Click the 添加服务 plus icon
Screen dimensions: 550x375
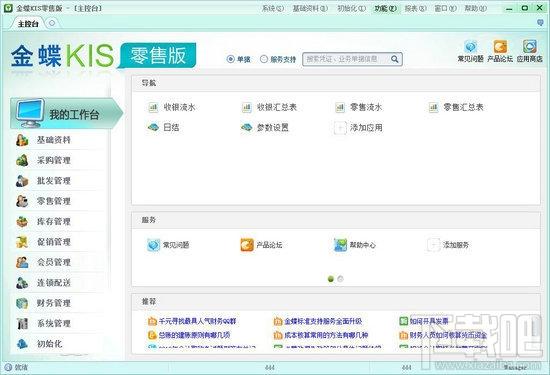click(x=434, y=245)
